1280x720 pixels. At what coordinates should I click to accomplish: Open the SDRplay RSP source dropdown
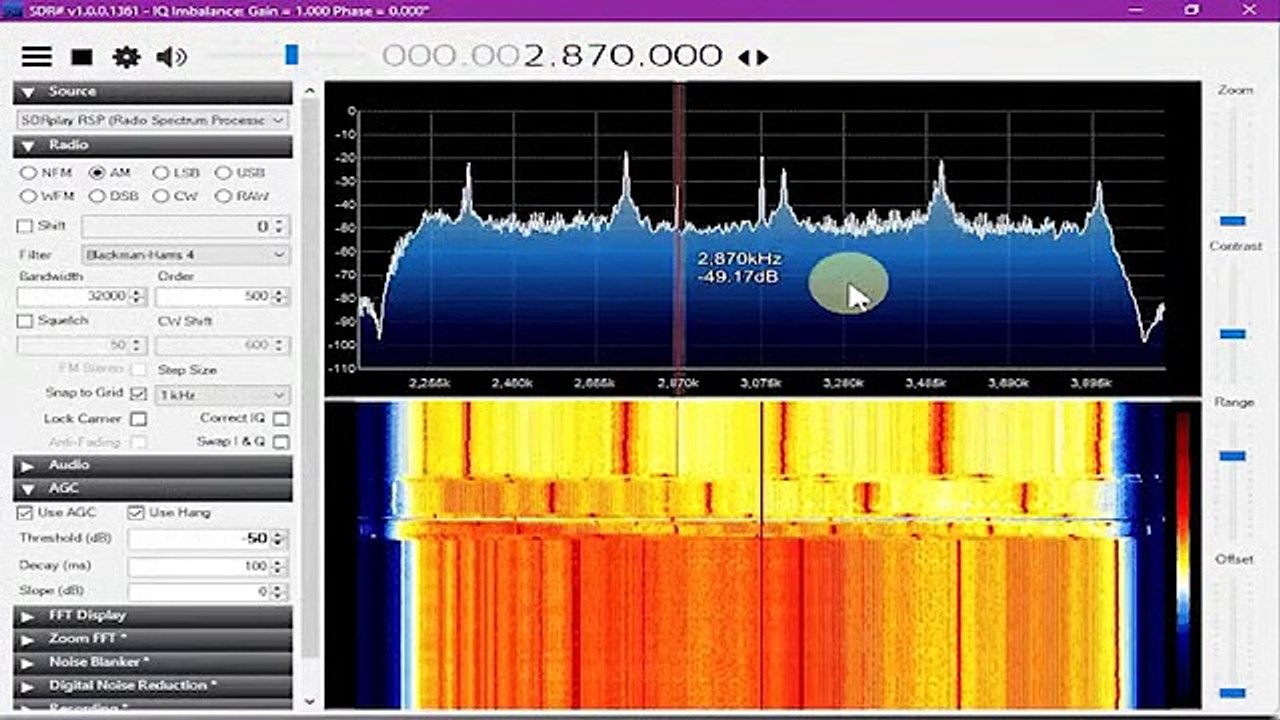click(x=153, y=120)
